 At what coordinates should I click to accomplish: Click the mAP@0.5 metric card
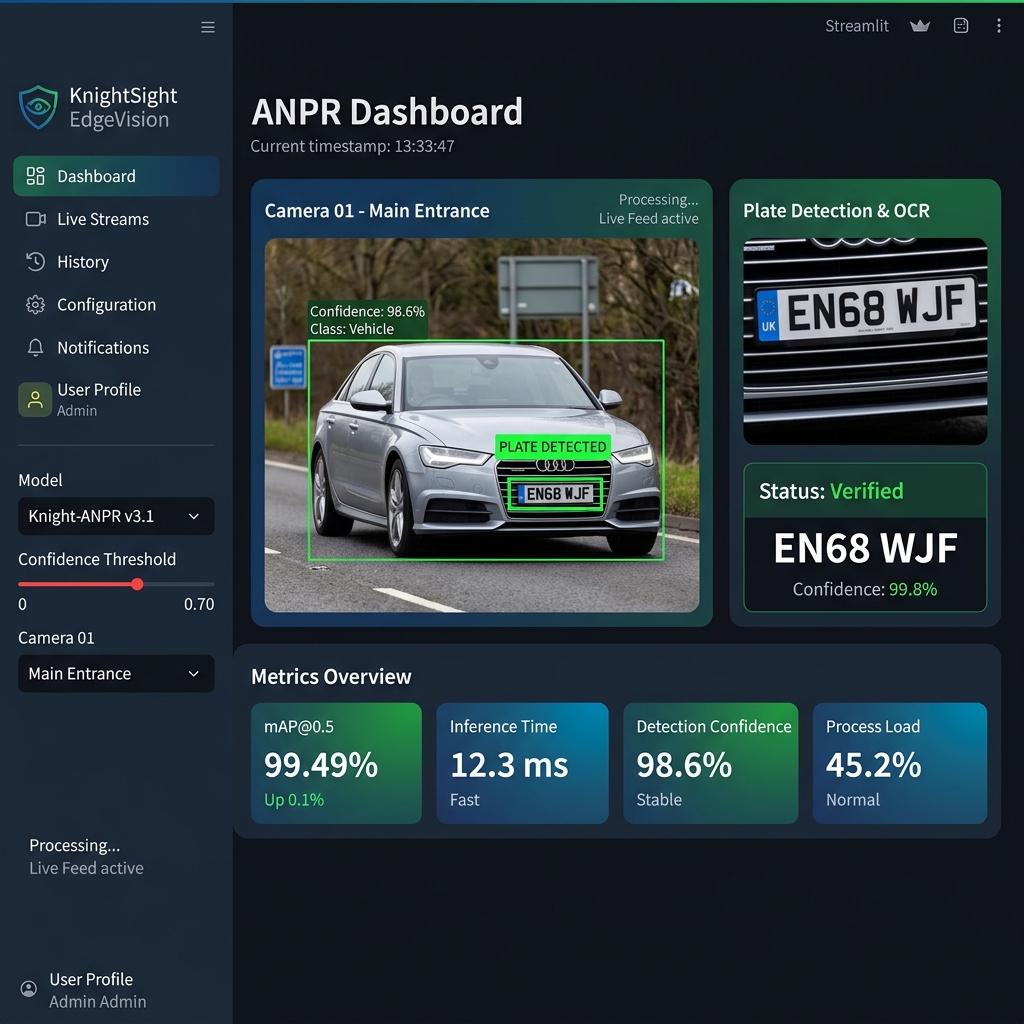336,763
